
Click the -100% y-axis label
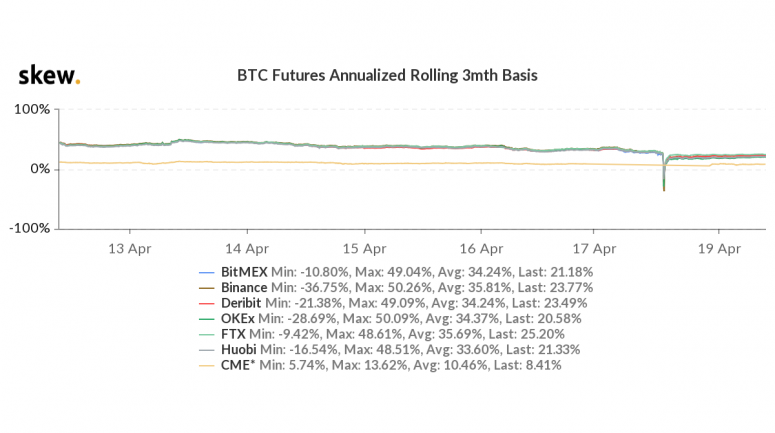click(x=31, y=228)
